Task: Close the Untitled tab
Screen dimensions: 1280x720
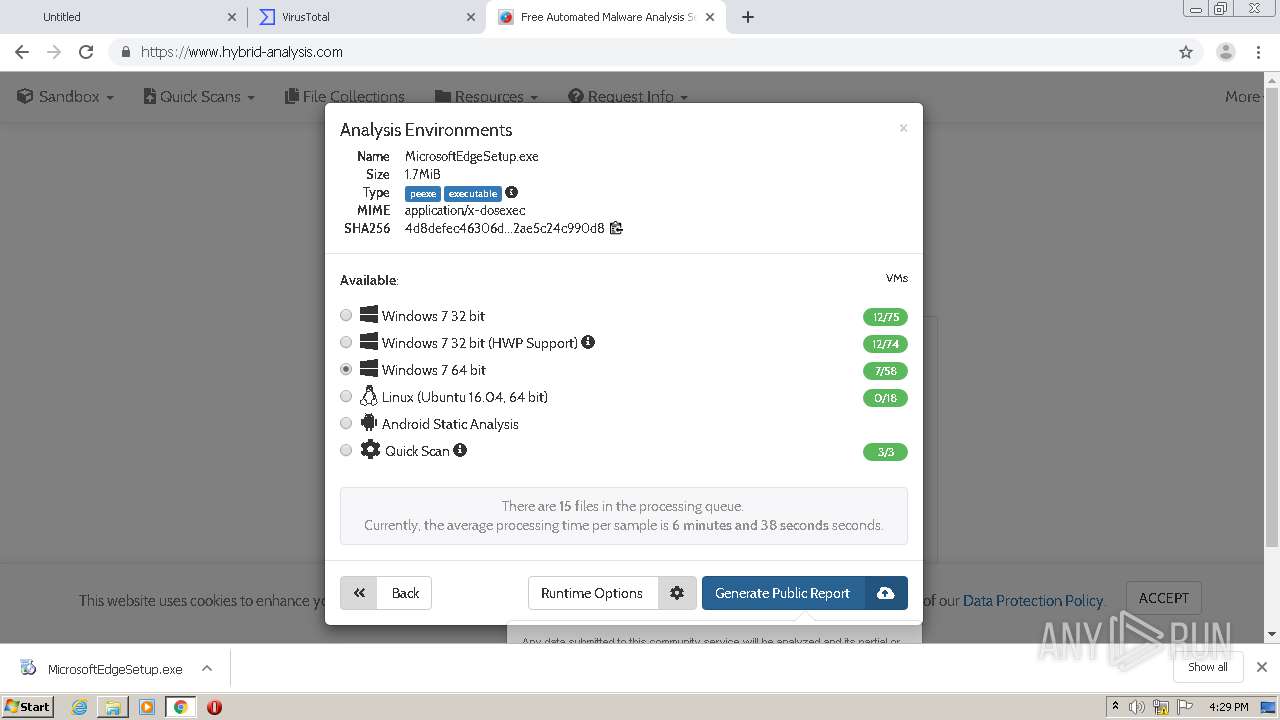Action: coord(232,17)
